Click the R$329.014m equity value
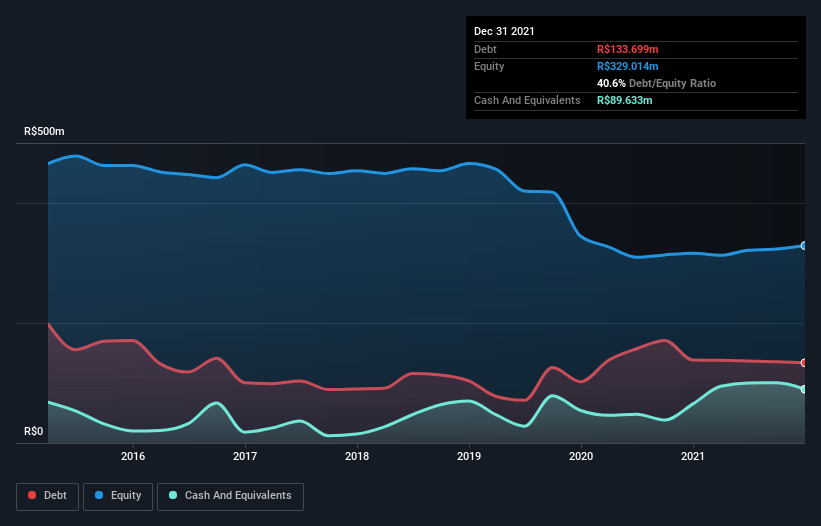The width and height of the screenshot is (821, 526). [628, 66]
